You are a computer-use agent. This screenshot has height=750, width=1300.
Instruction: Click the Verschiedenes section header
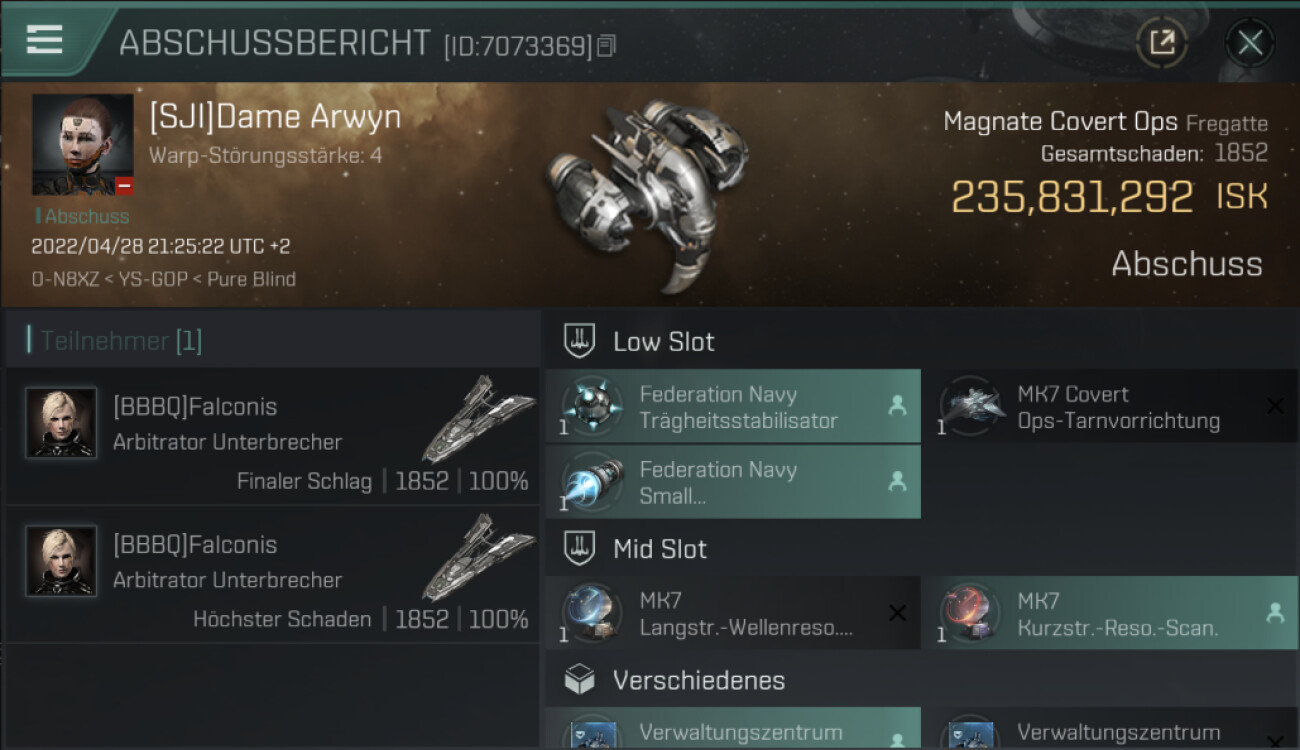click(921, 680)
